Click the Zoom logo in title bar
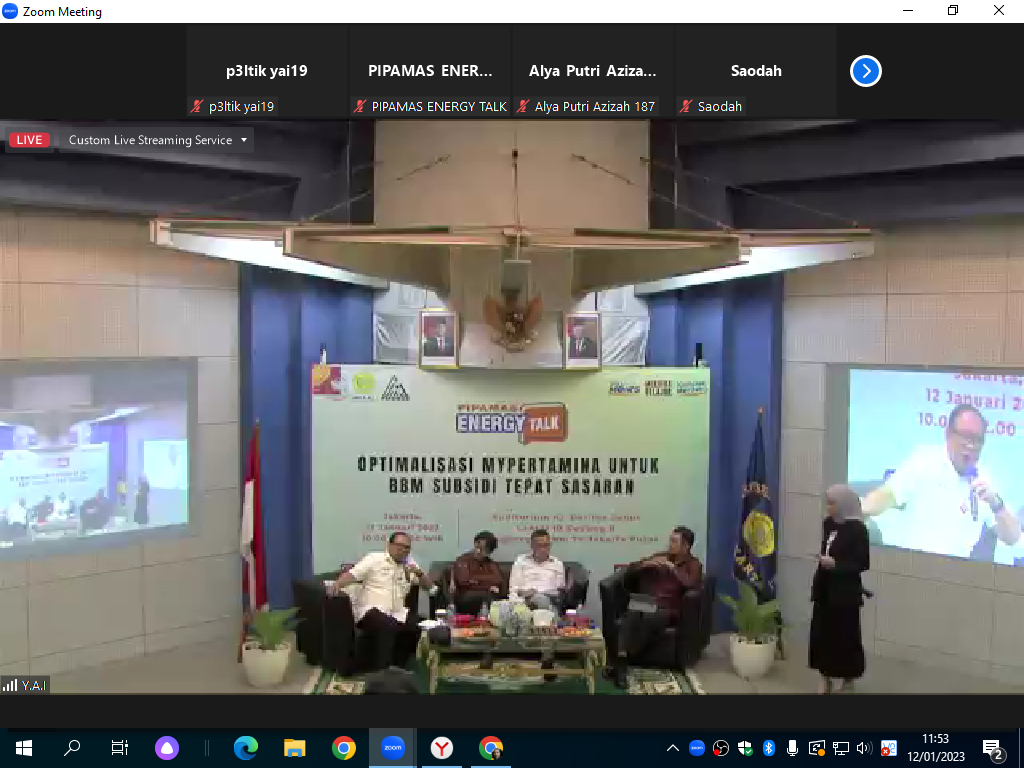Screen dimensions: 1024x768 click(10, 11)
